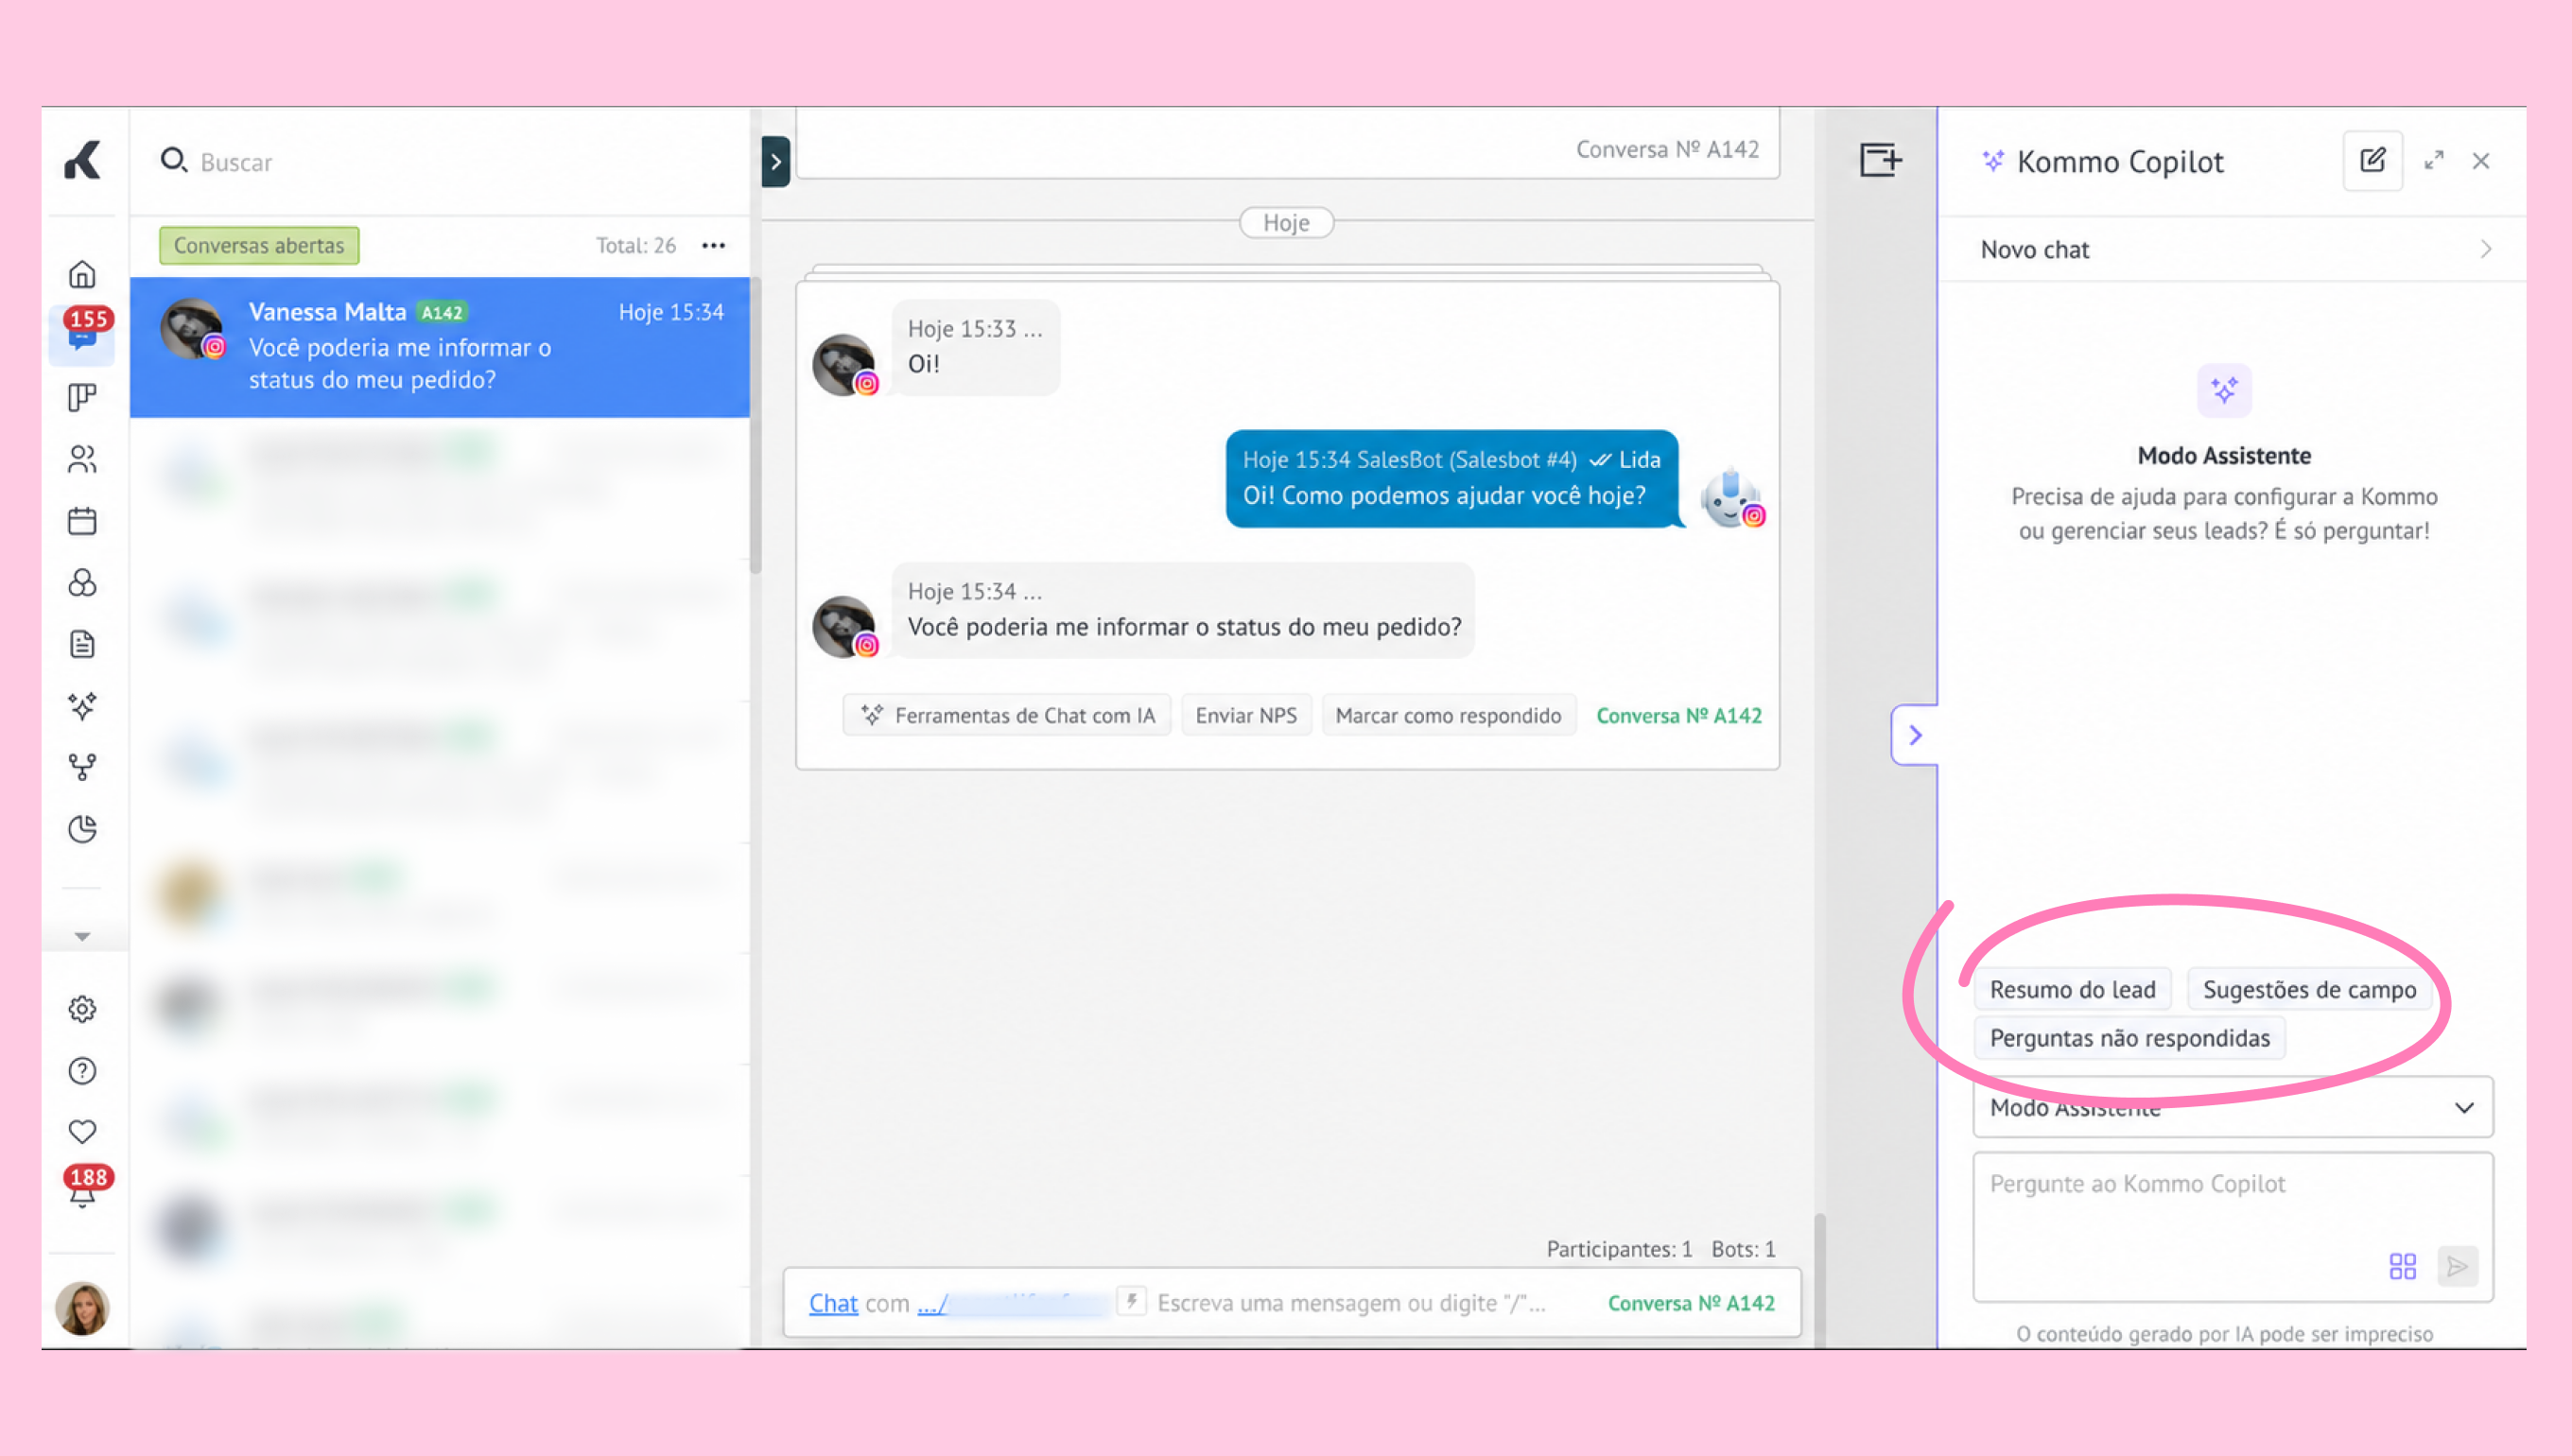Expand the Copilot panel to fullscreen
The height and width of the screenshot is (1456, 2572).
2434,160
